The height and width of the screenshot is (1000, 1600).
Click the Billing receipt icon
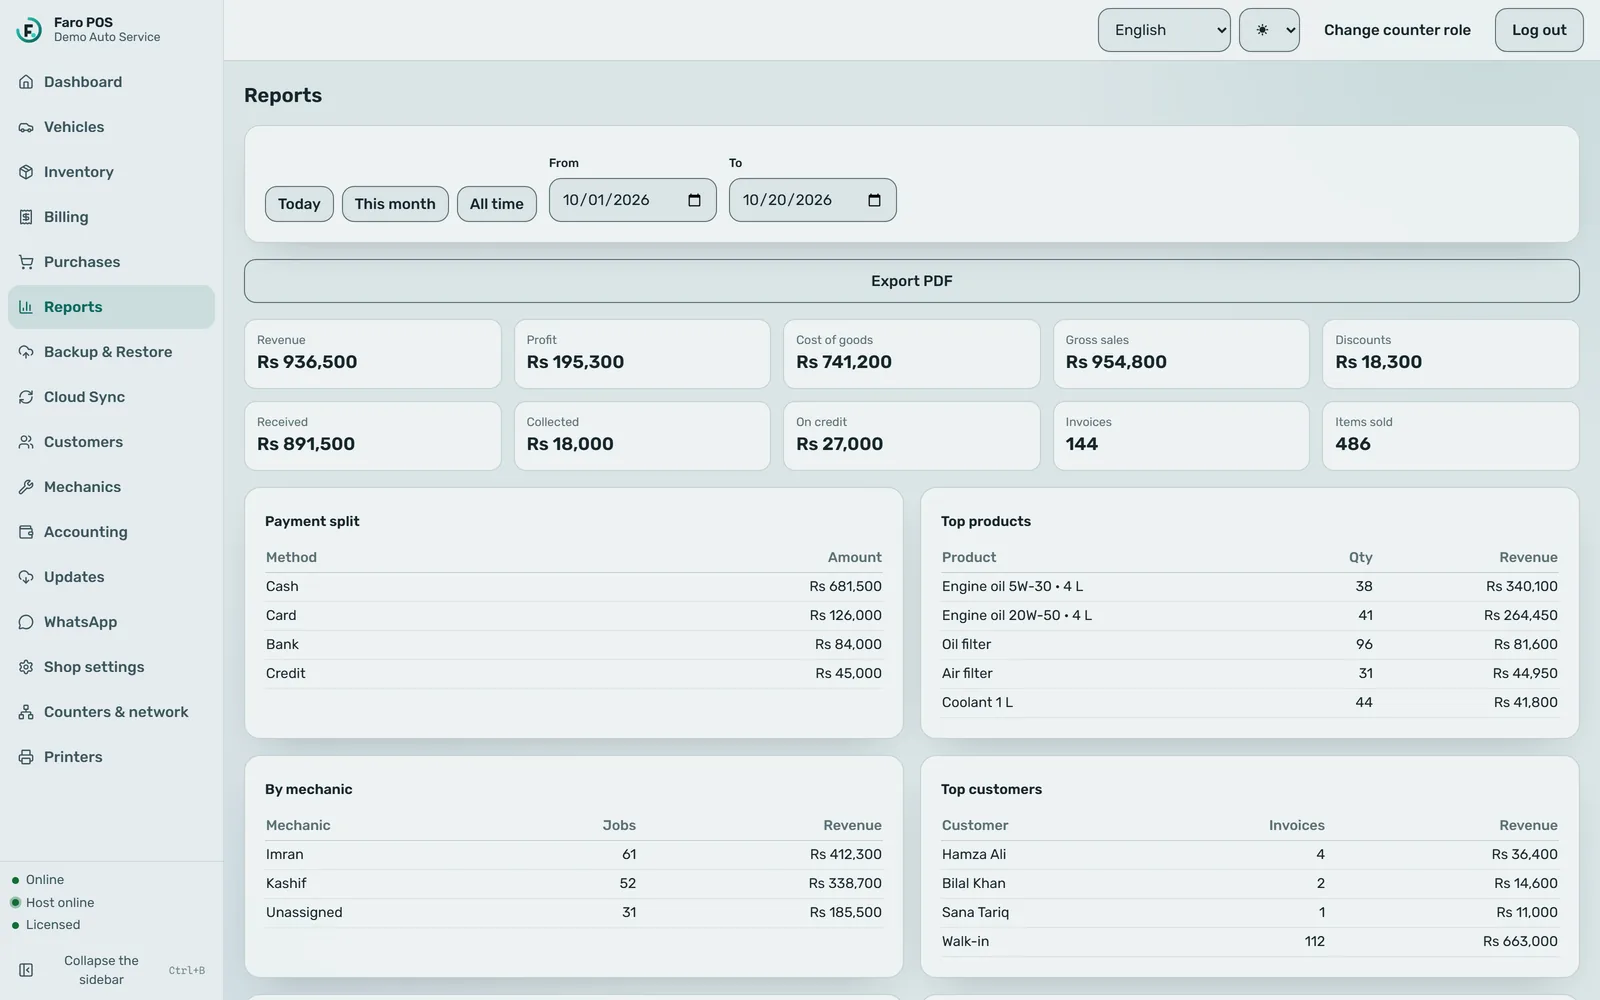26,217
